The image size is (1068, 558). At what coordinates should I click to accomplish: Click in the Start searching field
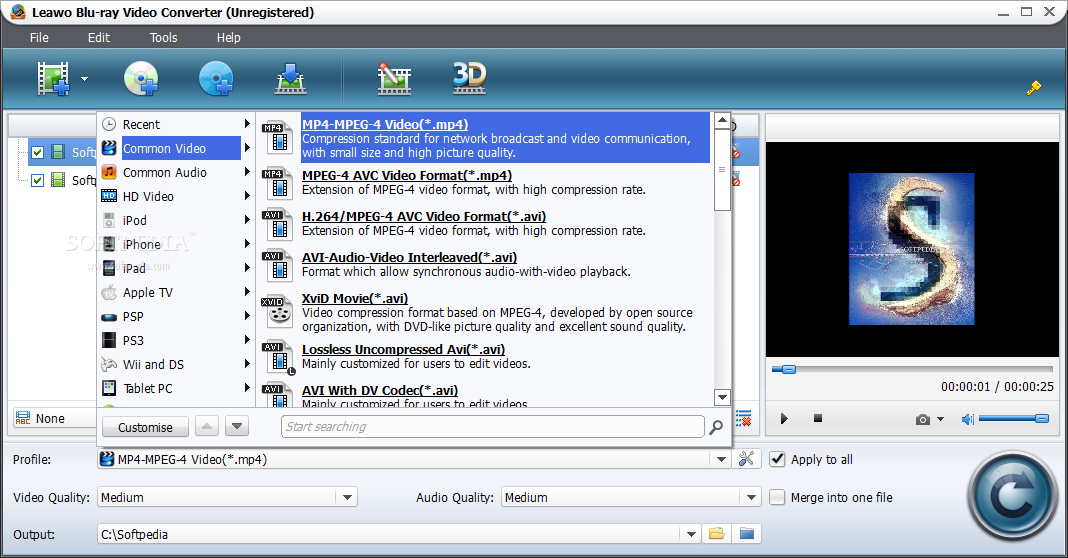pos(492,427)
